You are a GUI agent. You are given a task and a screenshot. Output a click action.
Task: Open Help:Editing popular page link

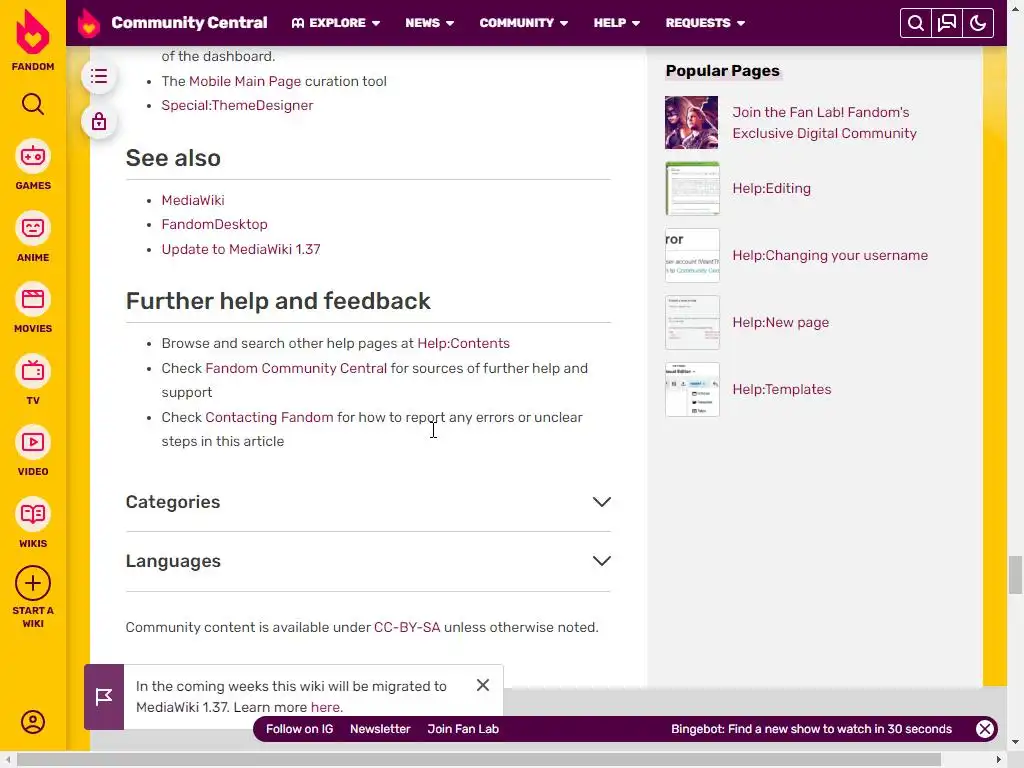coord(771,188)
